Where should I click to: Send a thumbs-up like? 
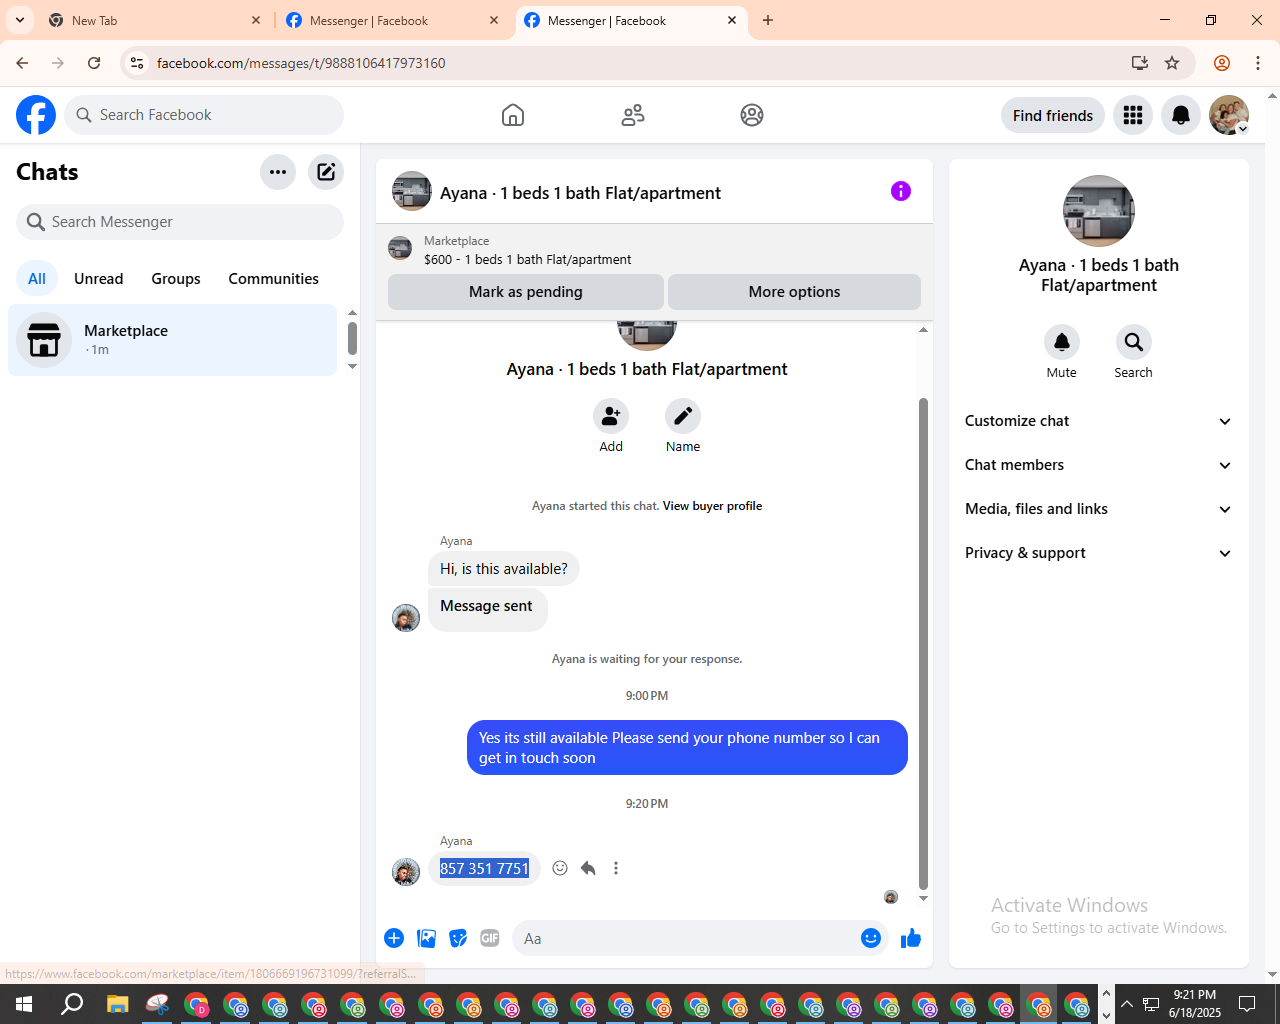point(911,938)
